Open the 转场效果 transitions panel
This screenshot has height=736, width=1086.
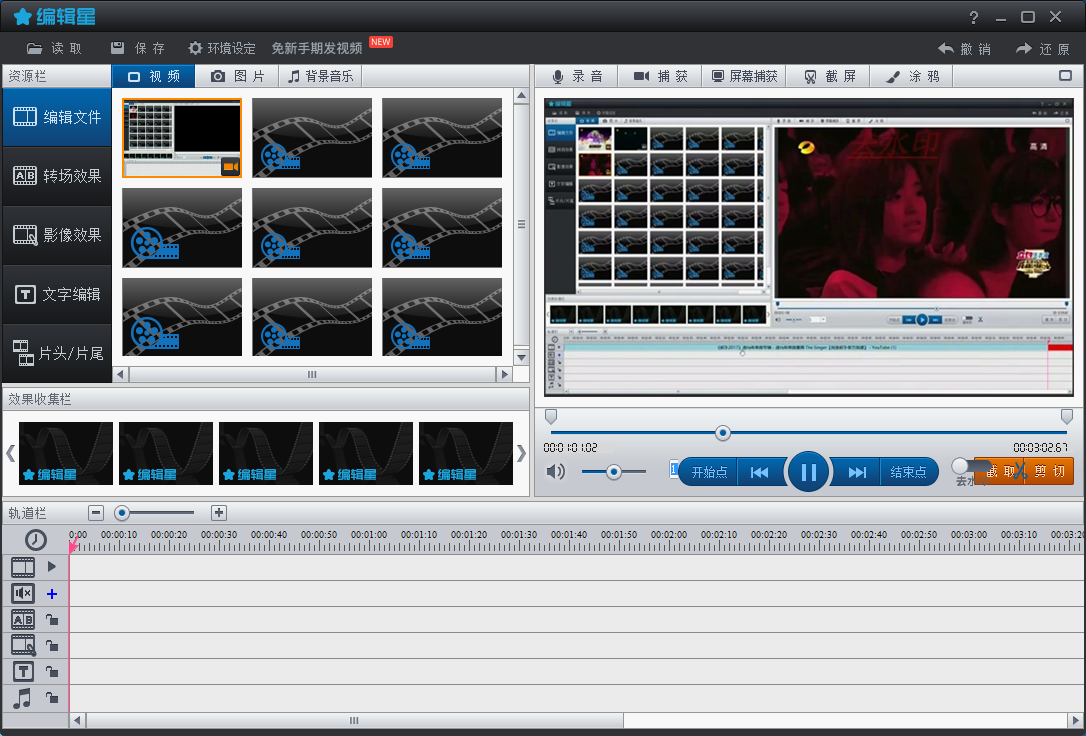click(57, 176)
